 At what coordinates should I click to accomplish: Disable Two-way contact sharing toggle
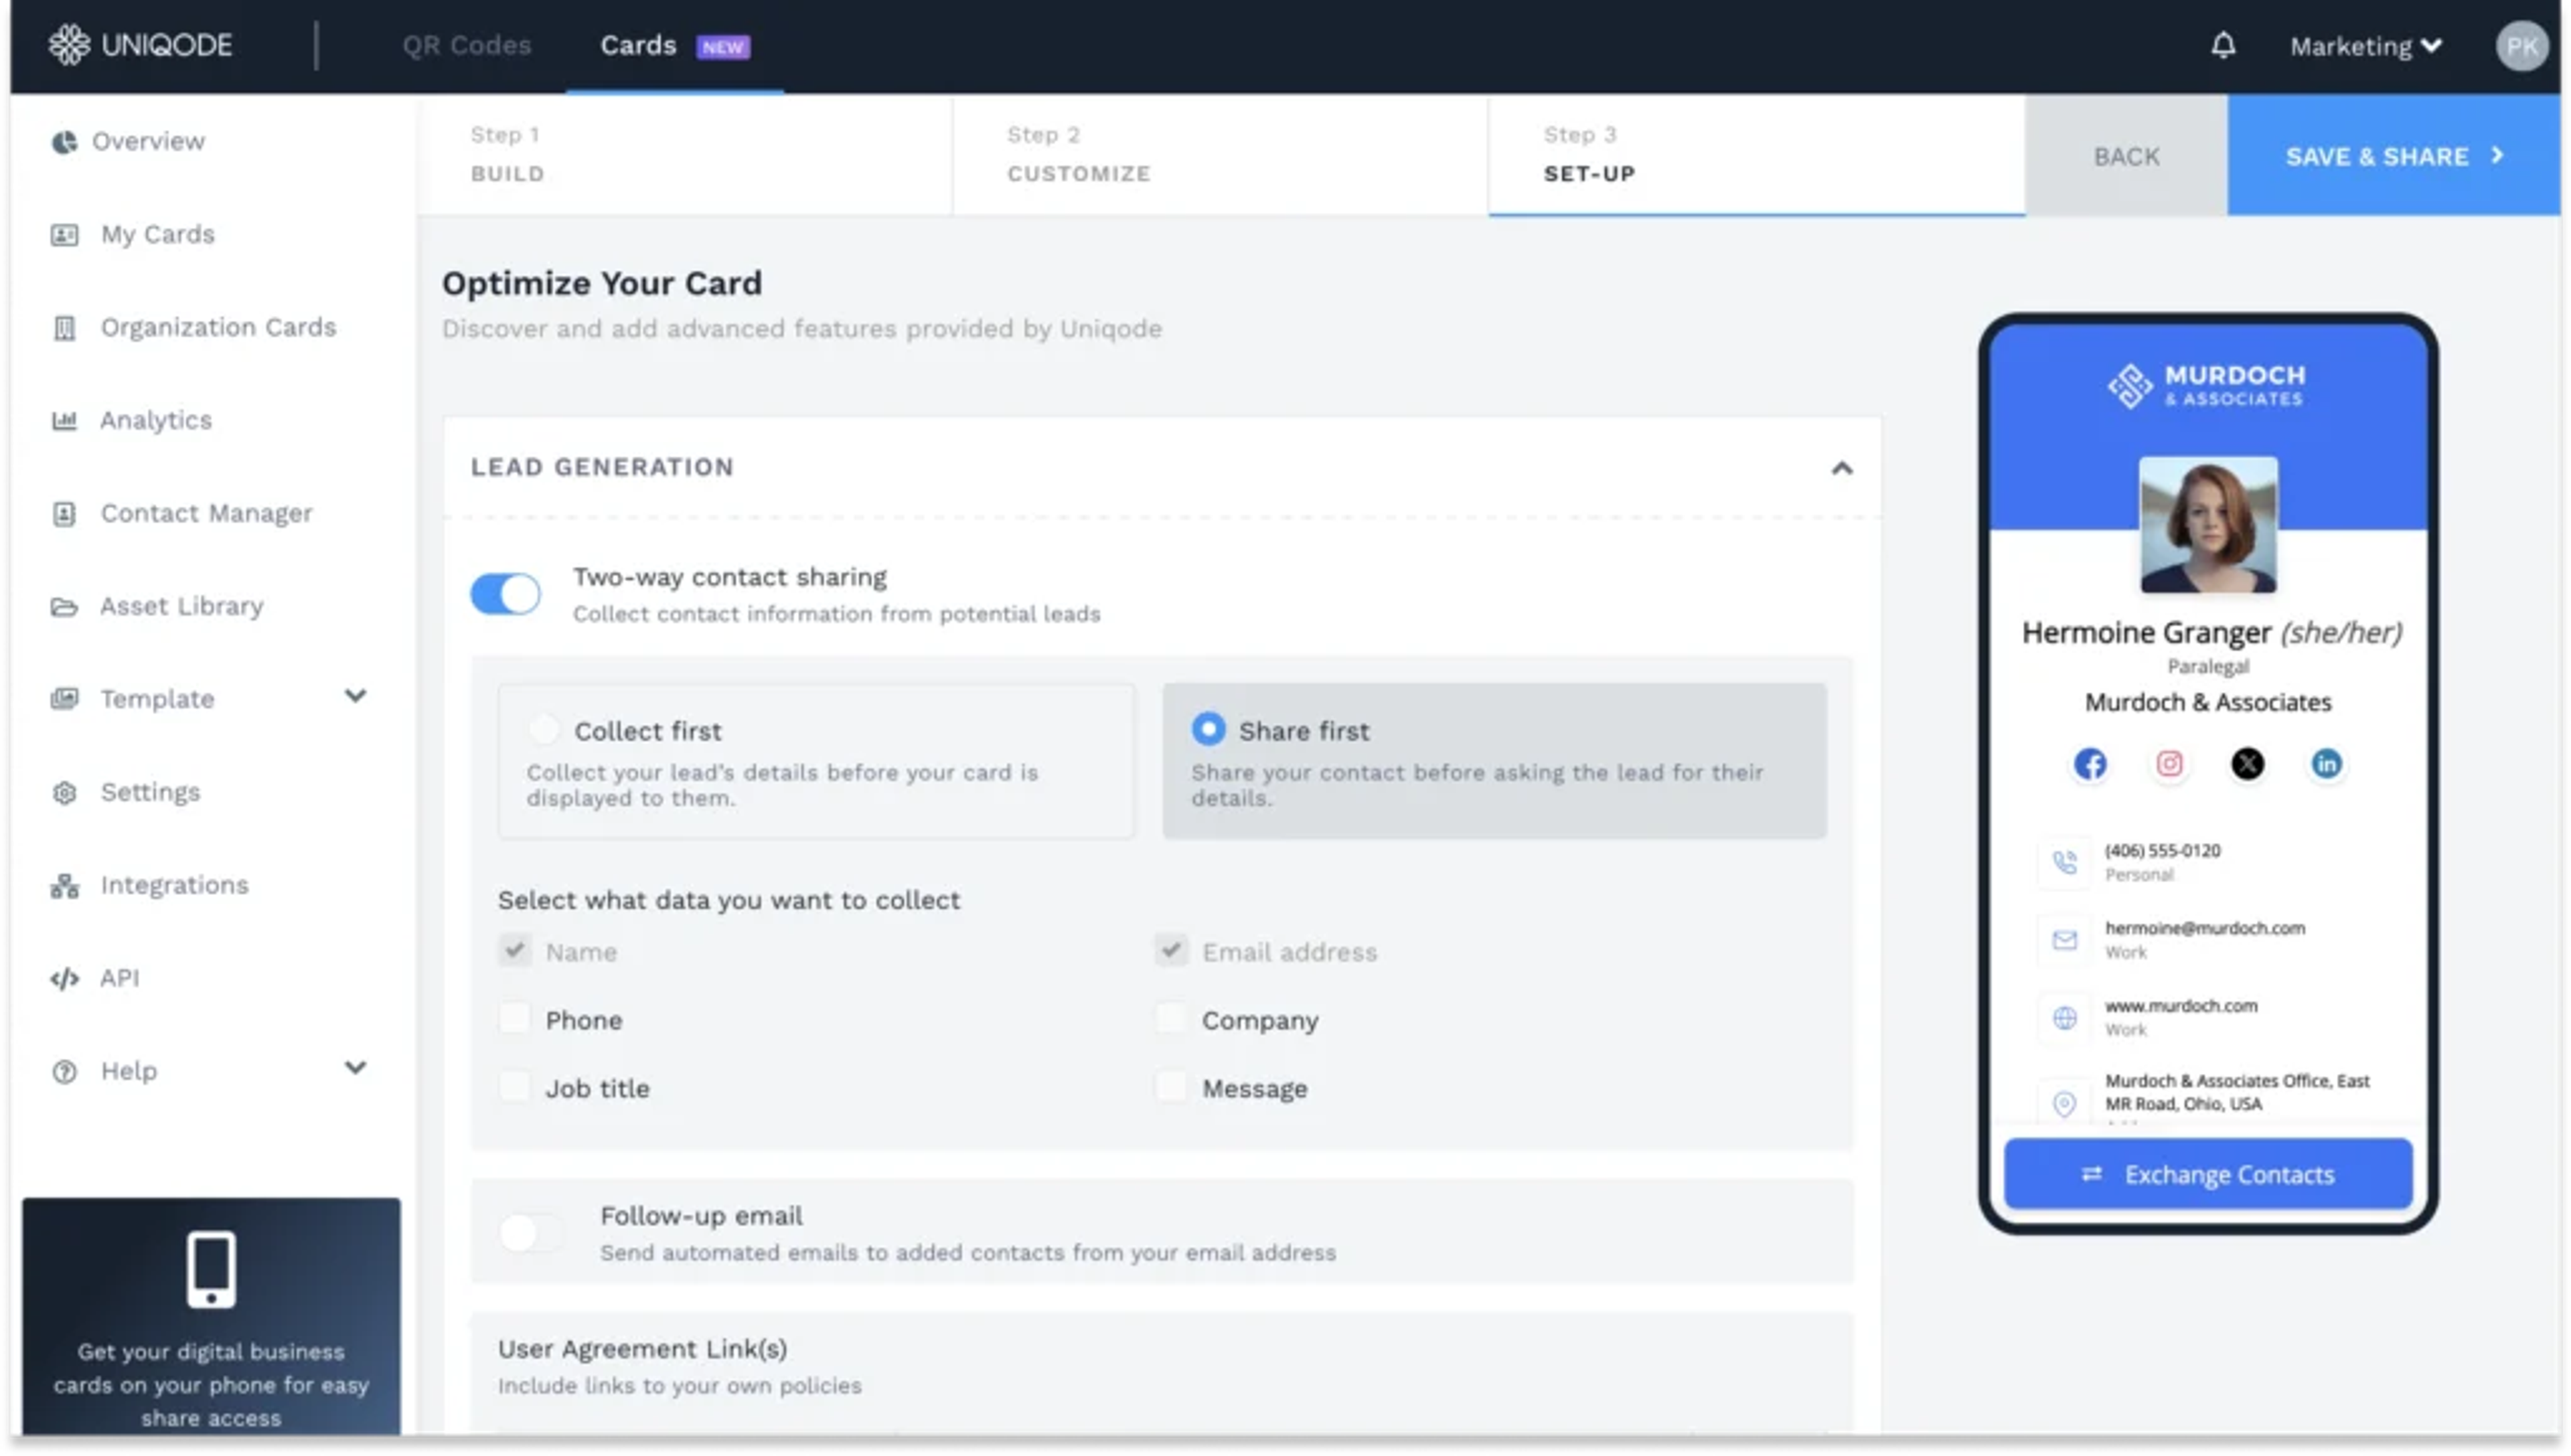coord(505,595)
